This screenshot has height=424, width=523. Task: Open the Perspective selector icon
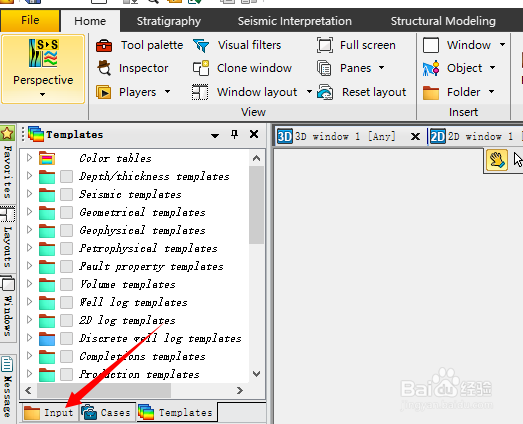point(43,53)
